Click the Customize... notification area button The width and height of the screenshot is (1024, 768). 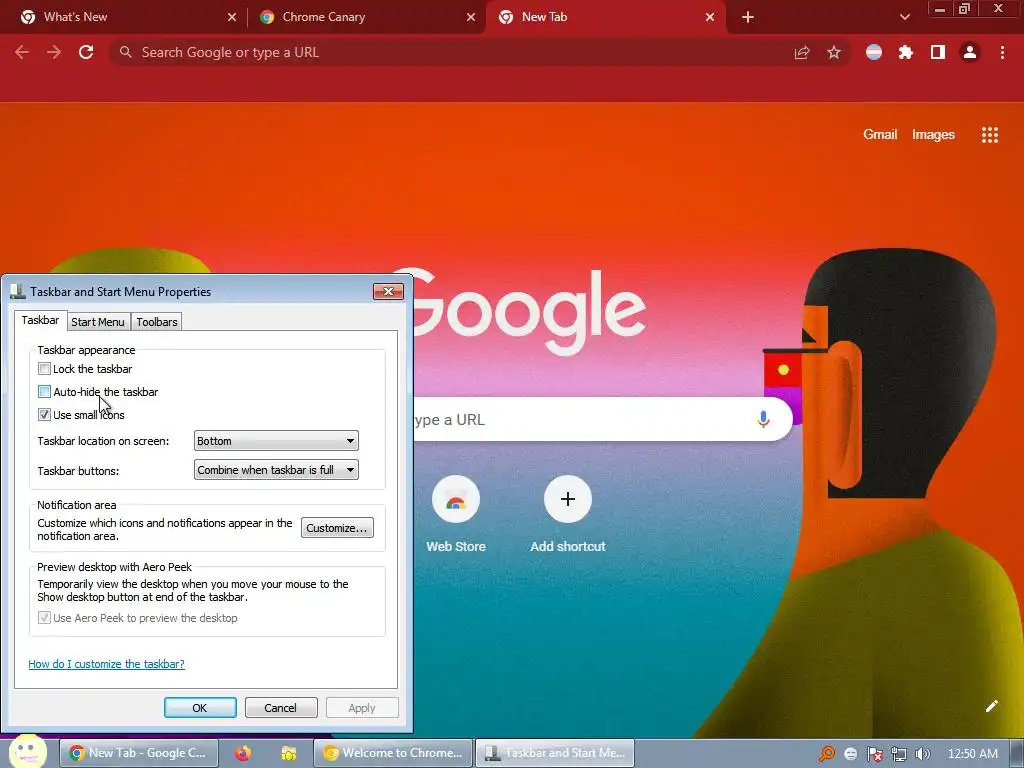(x=337, y=528)
